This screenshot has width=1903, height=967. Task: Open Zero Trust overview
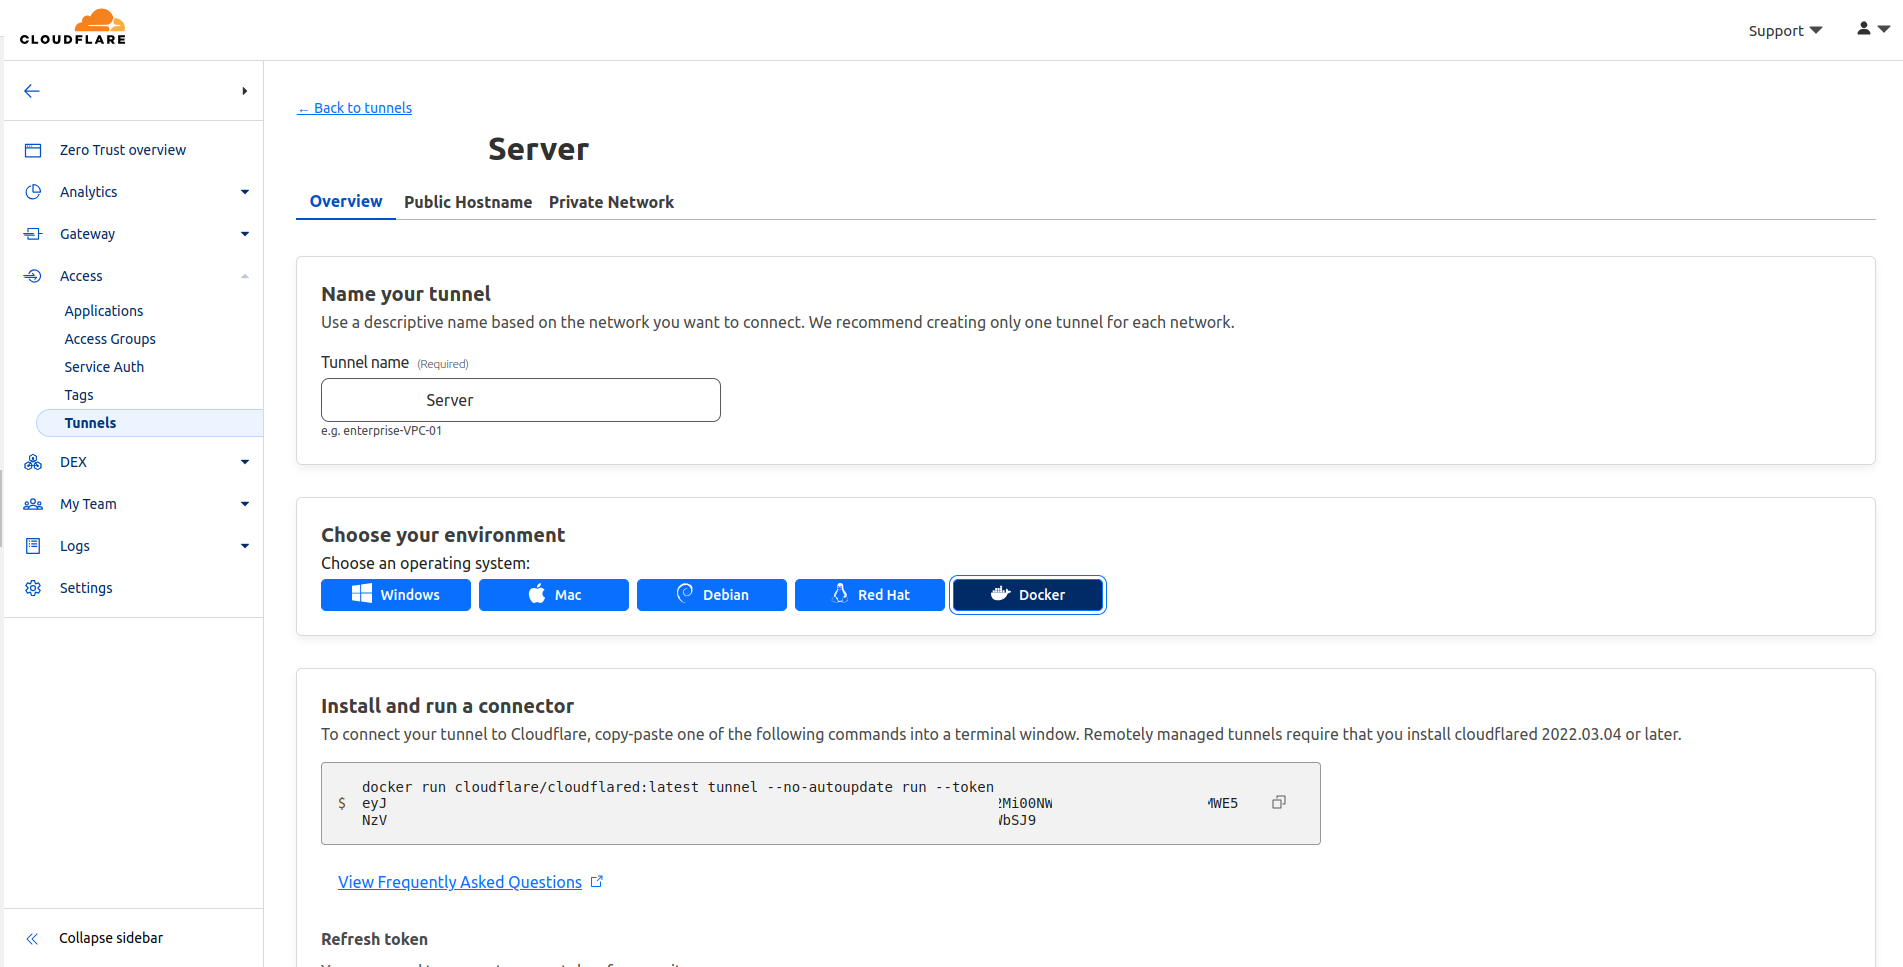coord(122,150)
